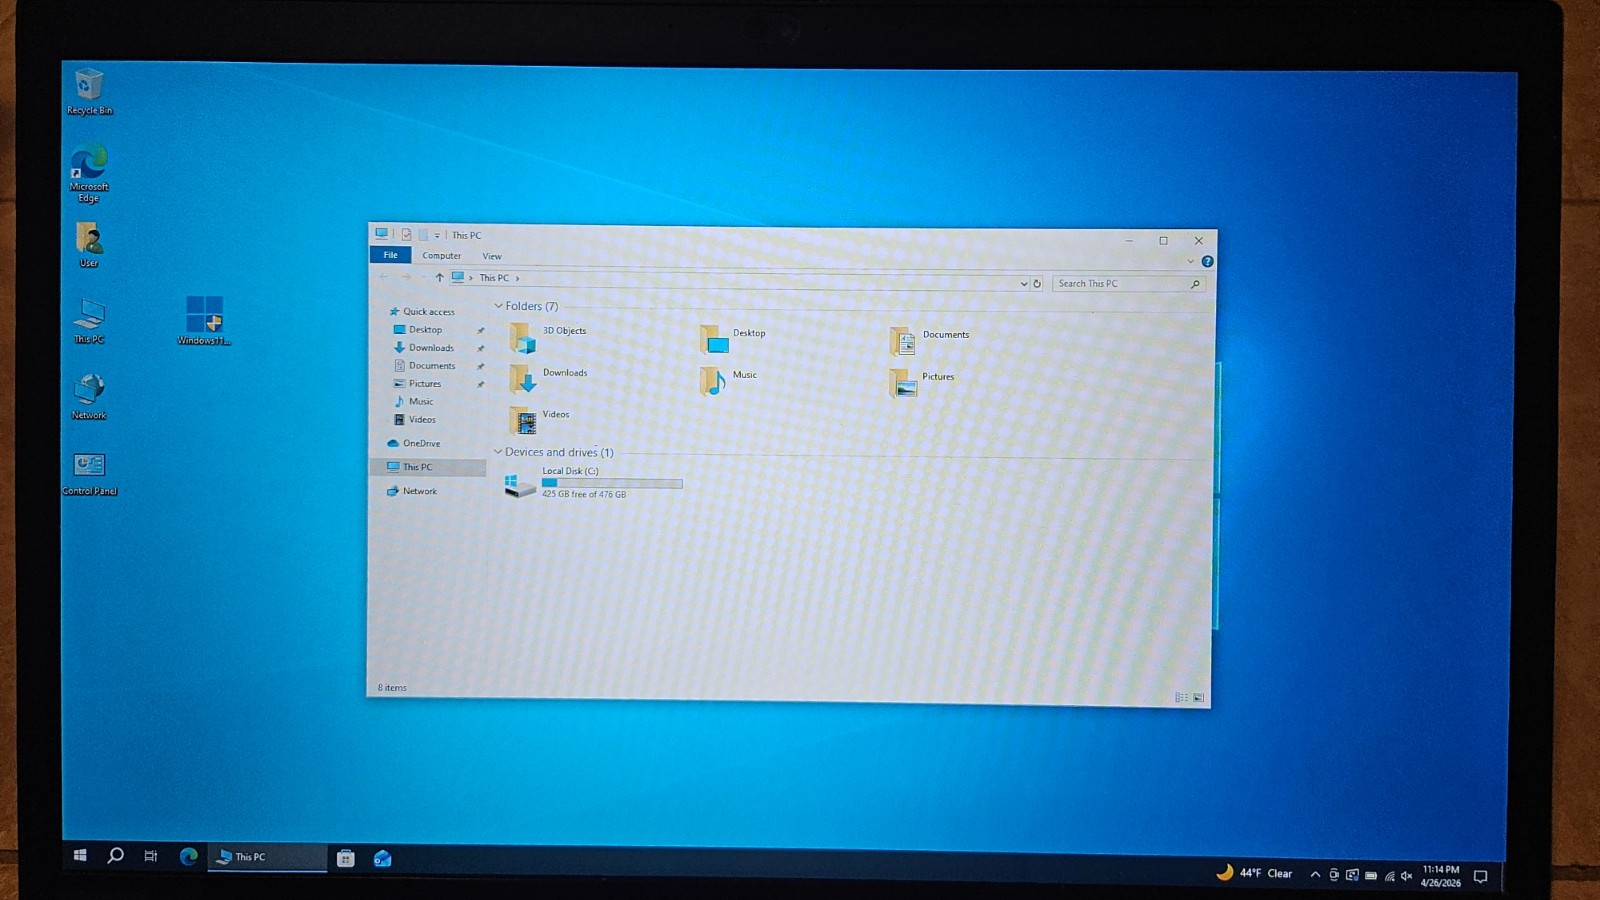The height and width of the screenshot is (900, 1600).
Task: Open the Recycle Bin desktop icon
Action: tap(89, 91)
